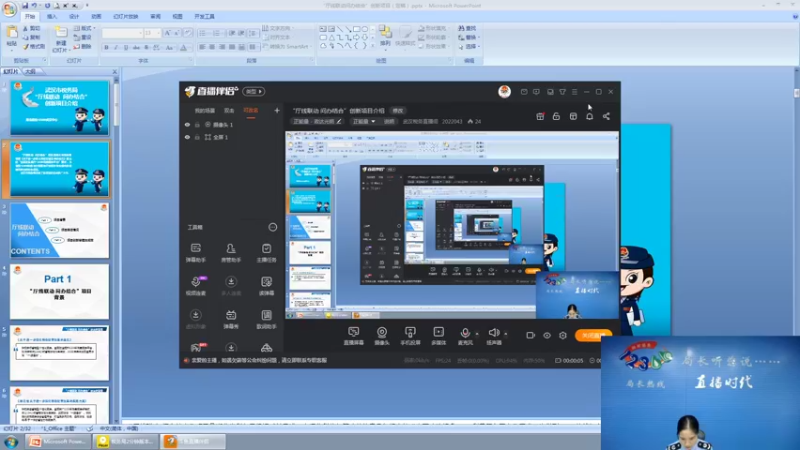Image resolution: width=800 pixels, height=450 pixels.
Task: Start 视频连麦 from the toolbox
Action: 195,286
